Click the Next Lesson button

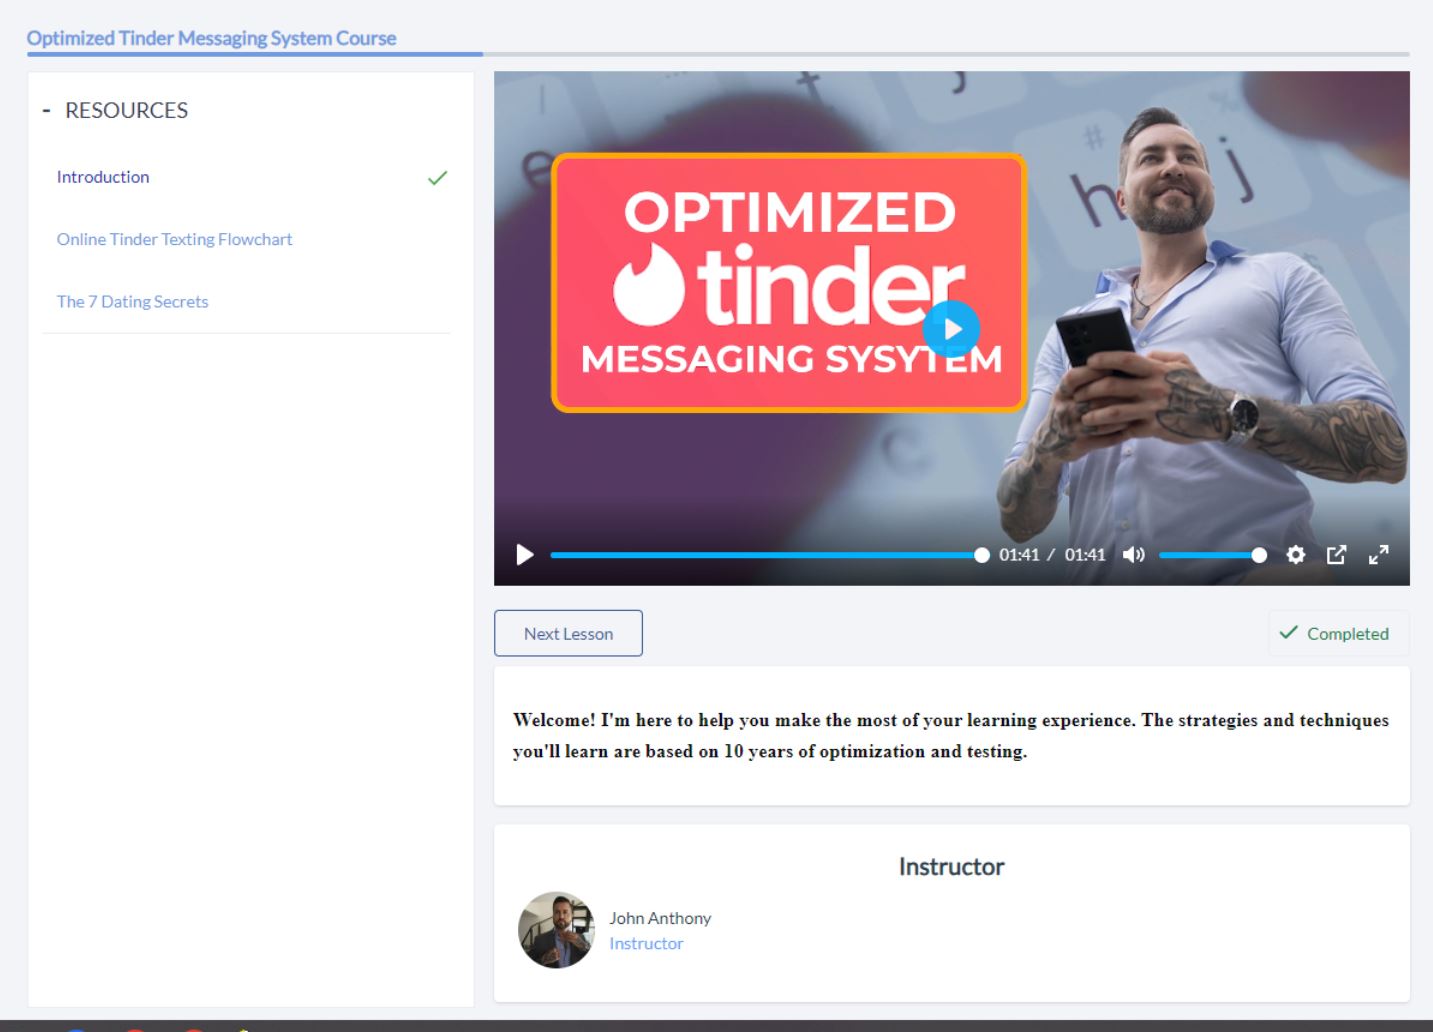[x=568, y=633]
